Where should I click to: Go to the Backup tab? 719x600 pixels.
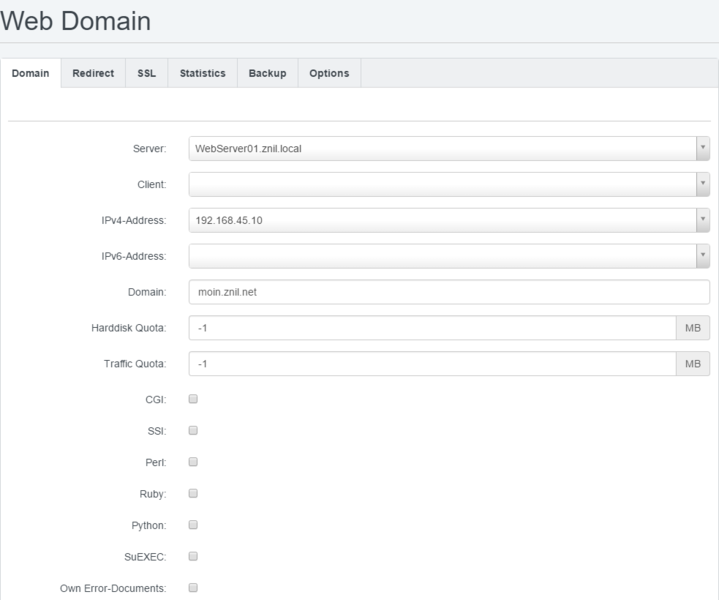click(267, 74)
